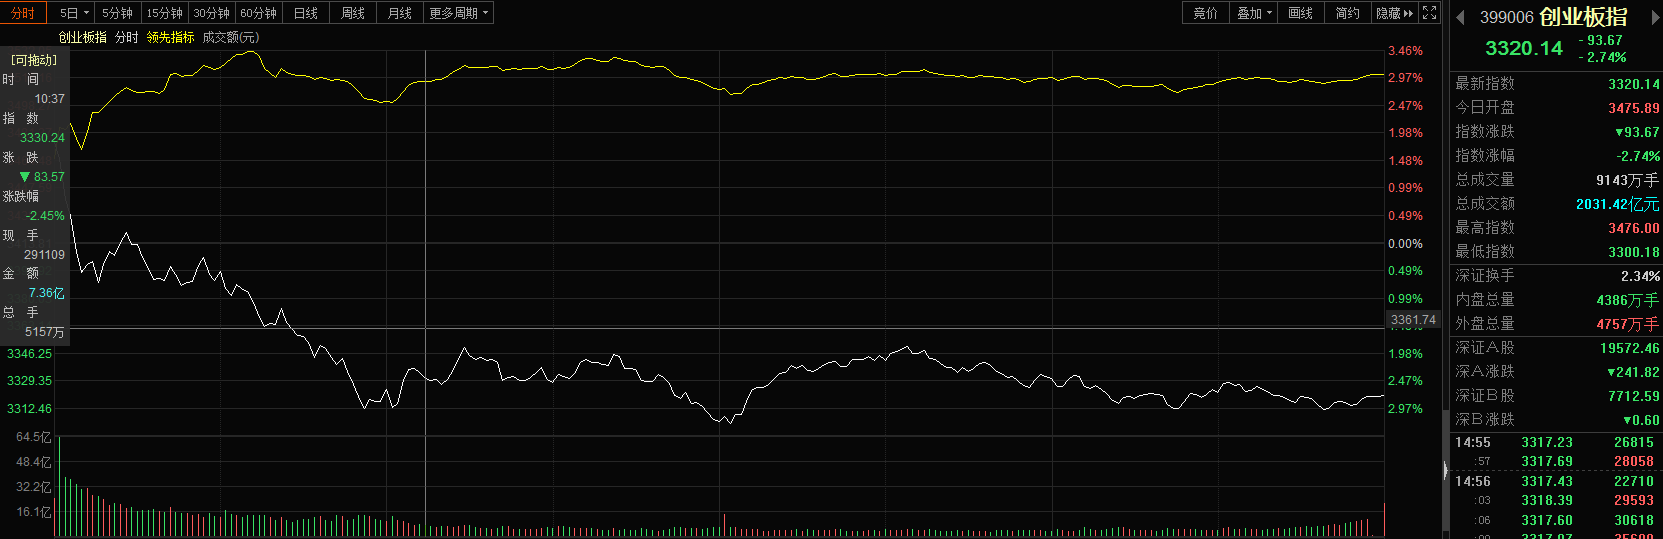This screenshot has width=1663, height=539.
Task: Click the 外盘总量 value 4757万手
Action: tap(1627, 324)
